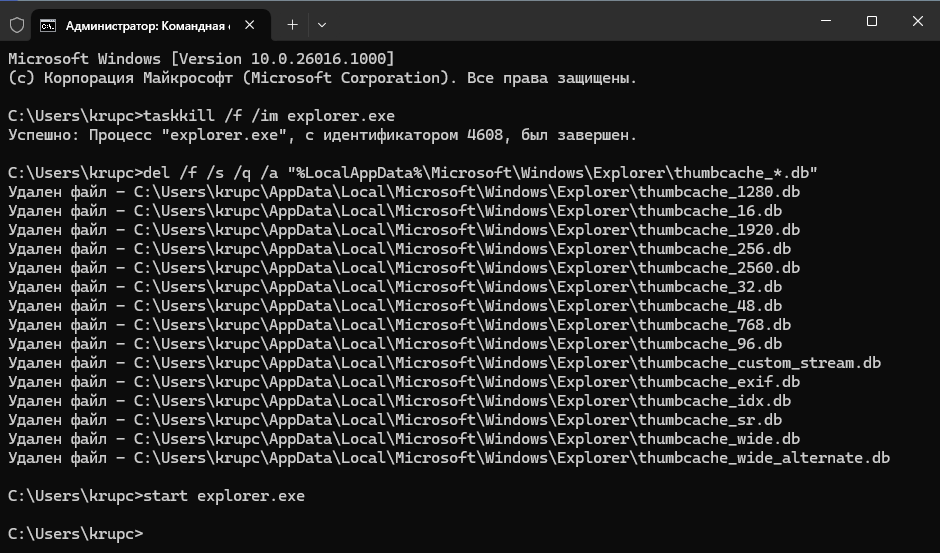Close the terminal window
Image resolution: width=940 pixels, height=553 pixels.
(x=917, y=22)
